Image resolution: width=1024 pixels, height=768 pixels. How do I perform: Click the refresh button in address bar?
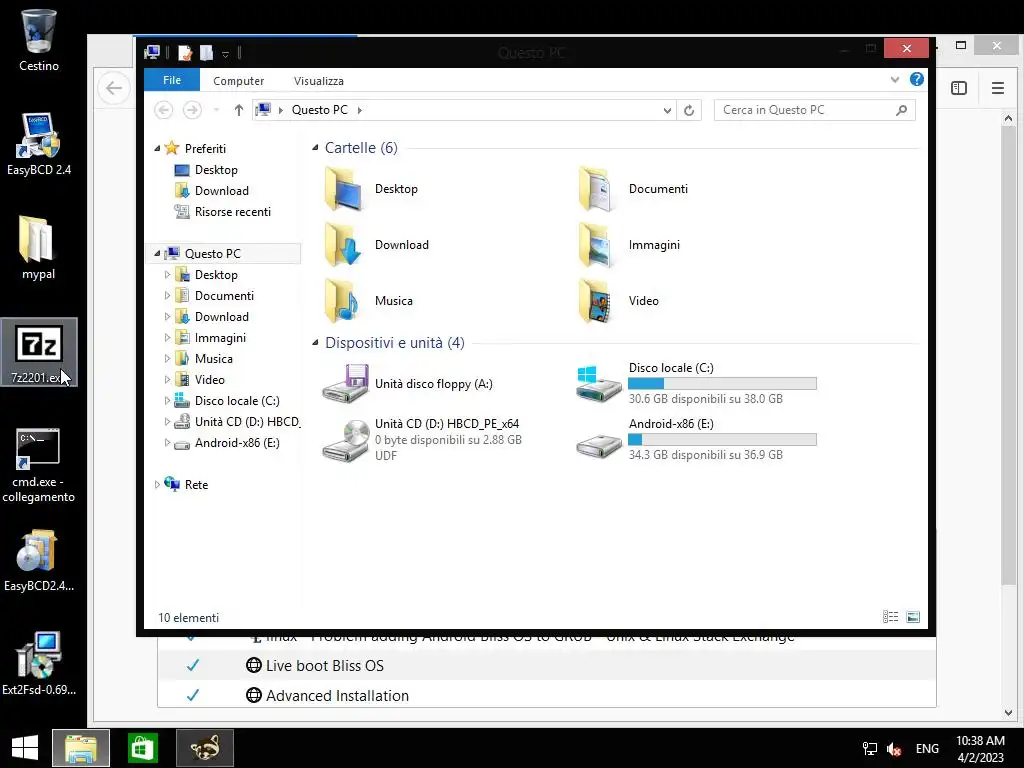[x=689, y=110]
